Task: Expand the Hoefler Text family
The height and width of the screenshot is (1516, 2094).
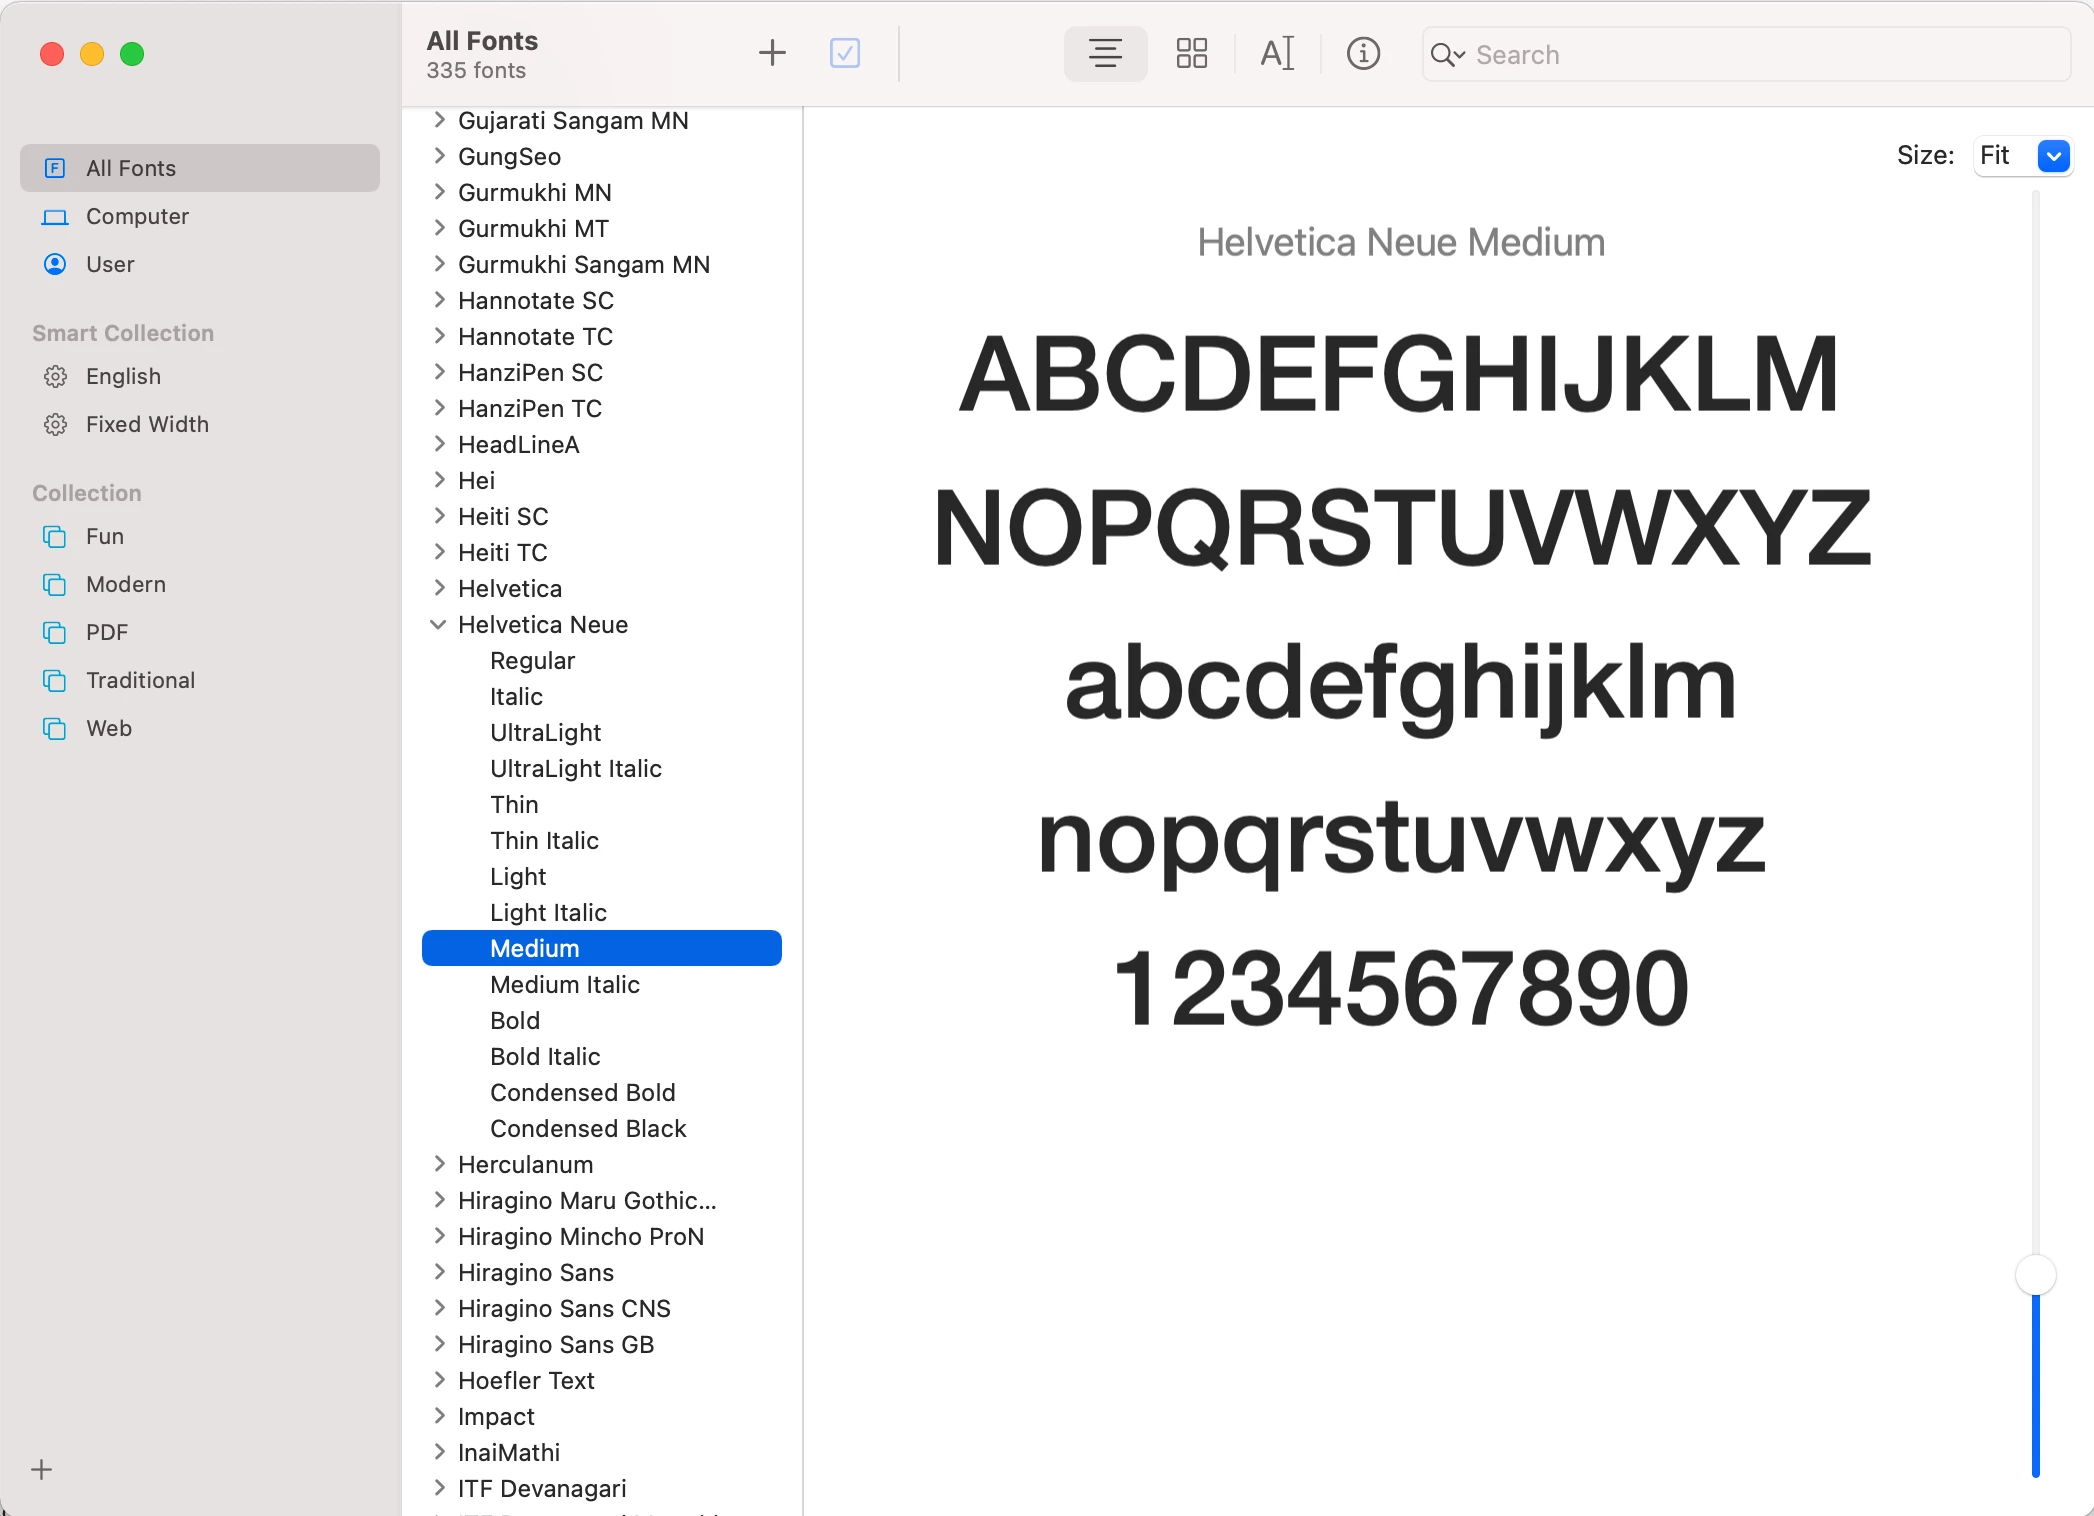Action: coord(438,1380)
